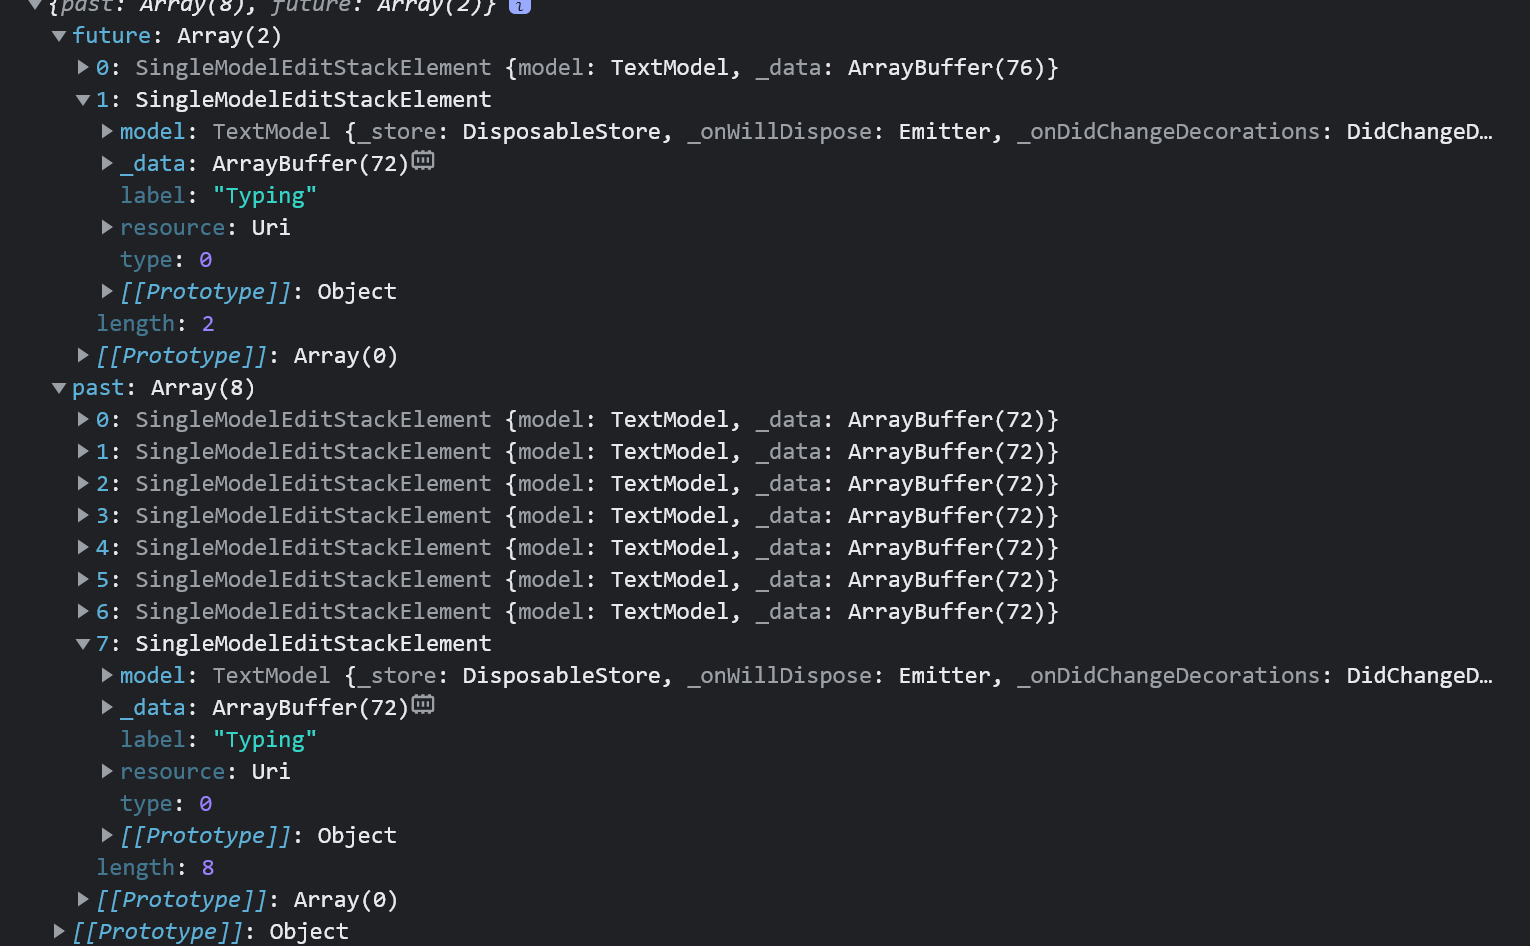Expand past element 0 SingleModelEditStackElement
This screenshot has width=1530, height=946.
83,419
